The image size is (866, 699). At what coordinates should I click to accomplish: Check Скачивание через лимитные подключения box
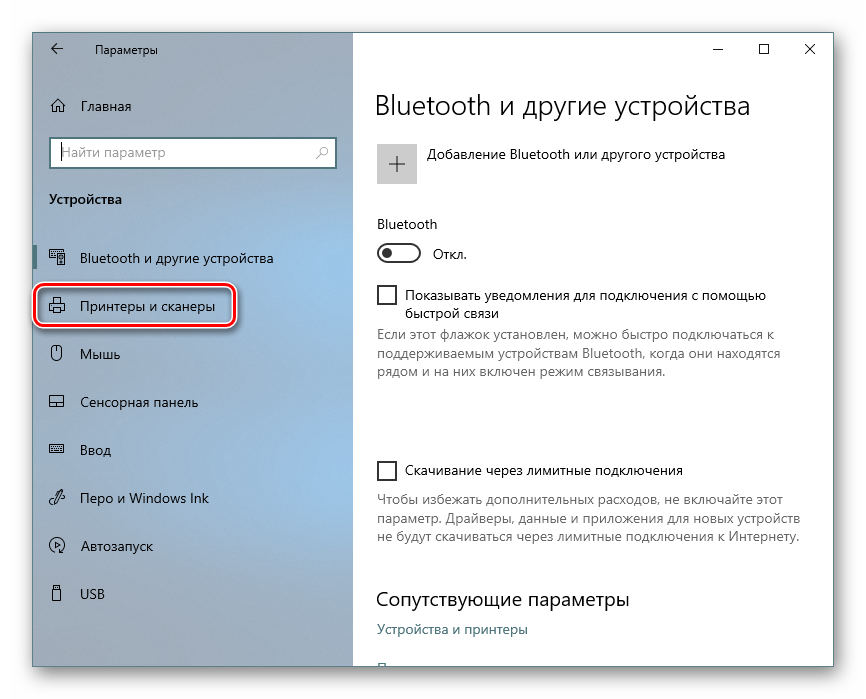click(387, 471)
